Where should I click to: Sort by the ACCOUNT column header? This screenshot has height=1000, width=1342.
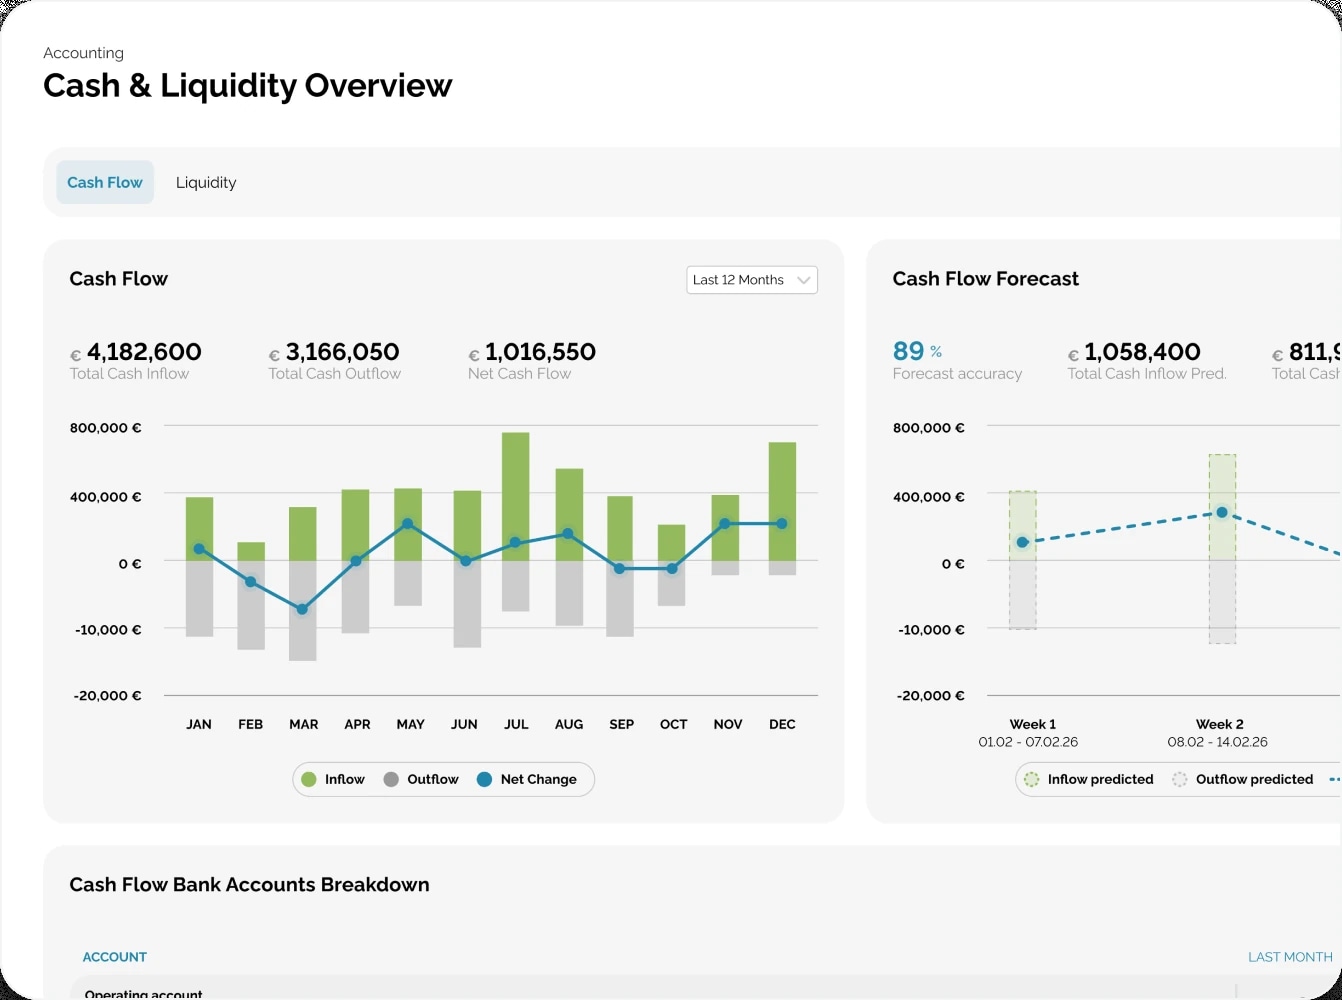(x=115, y=957)
